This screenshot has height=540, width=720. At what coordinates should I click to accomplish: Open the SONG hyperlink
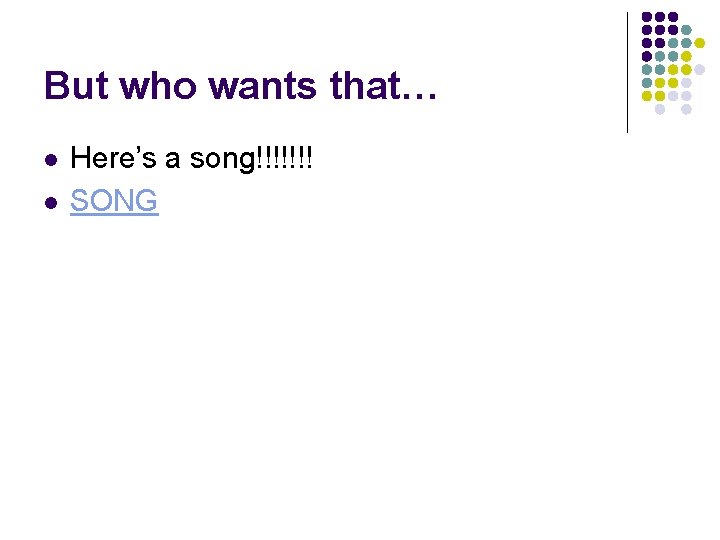click(x=114, y=201)
